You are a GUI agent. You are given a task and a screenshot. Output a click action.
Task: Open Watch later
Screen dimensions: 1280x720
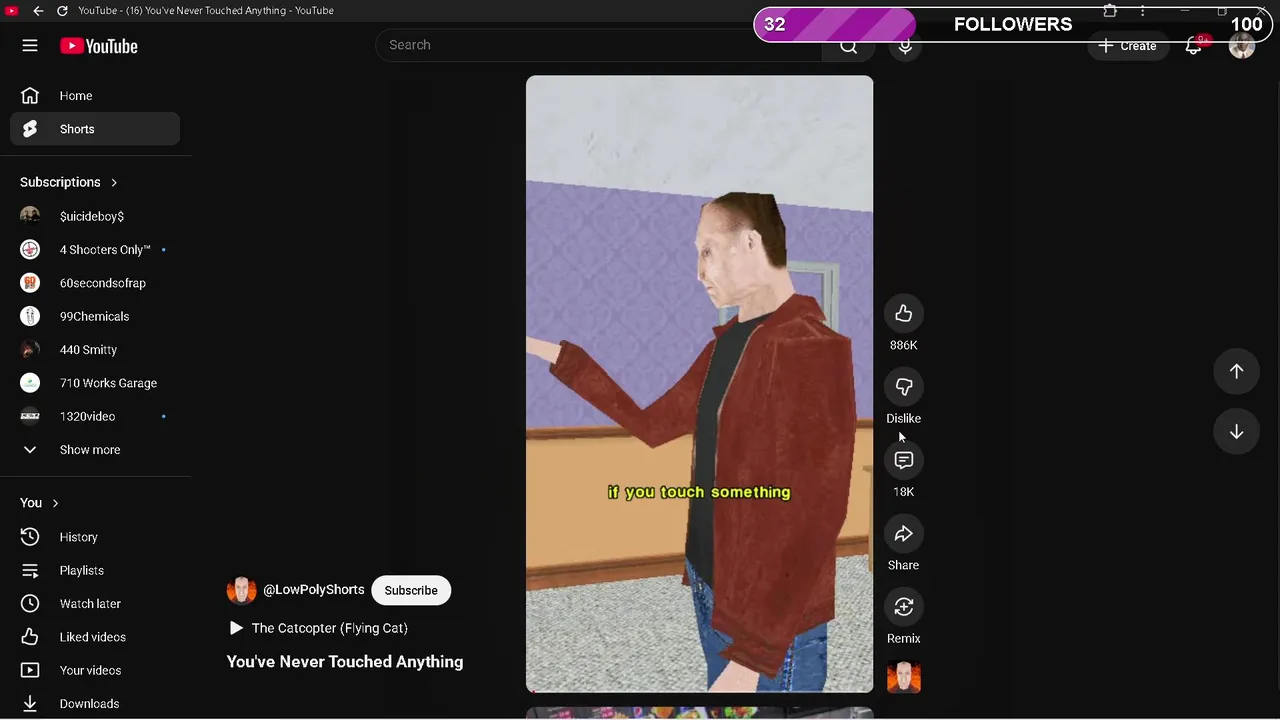pos(95,604)
